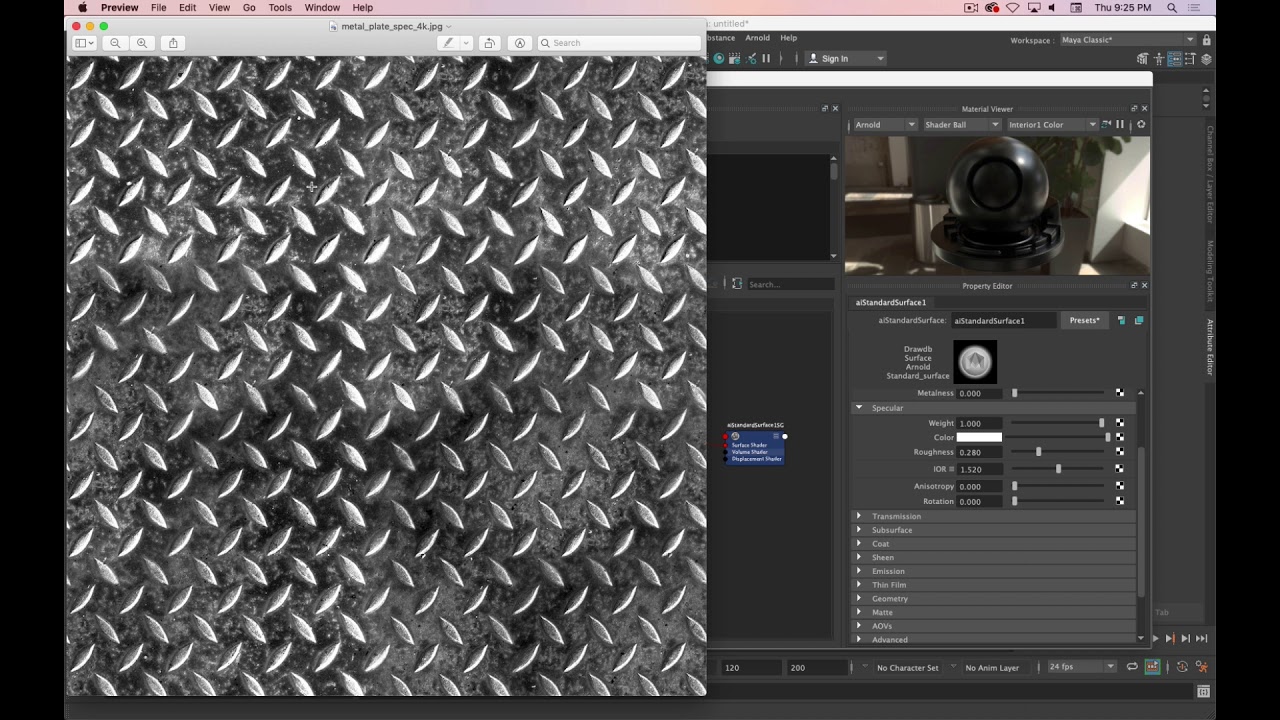Viewport: 1280px width, 720px height.
Task: Go to end of playback range
Action: click(x=1201, y=638)
